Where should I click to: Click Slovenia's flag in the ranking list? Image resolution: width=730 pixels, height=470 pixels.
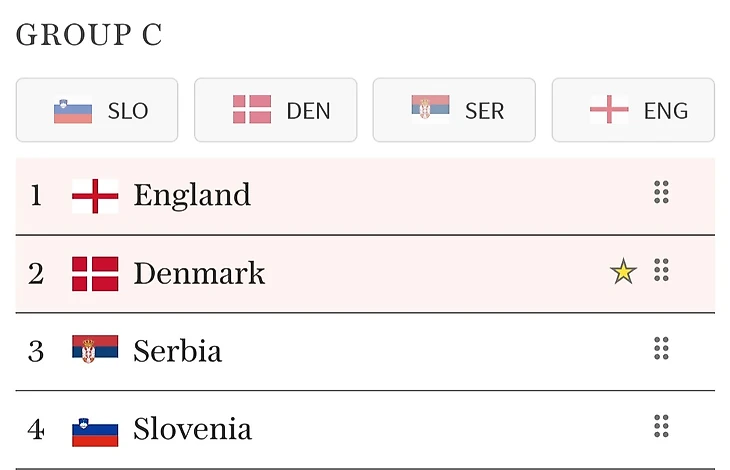tap(95, 430)
